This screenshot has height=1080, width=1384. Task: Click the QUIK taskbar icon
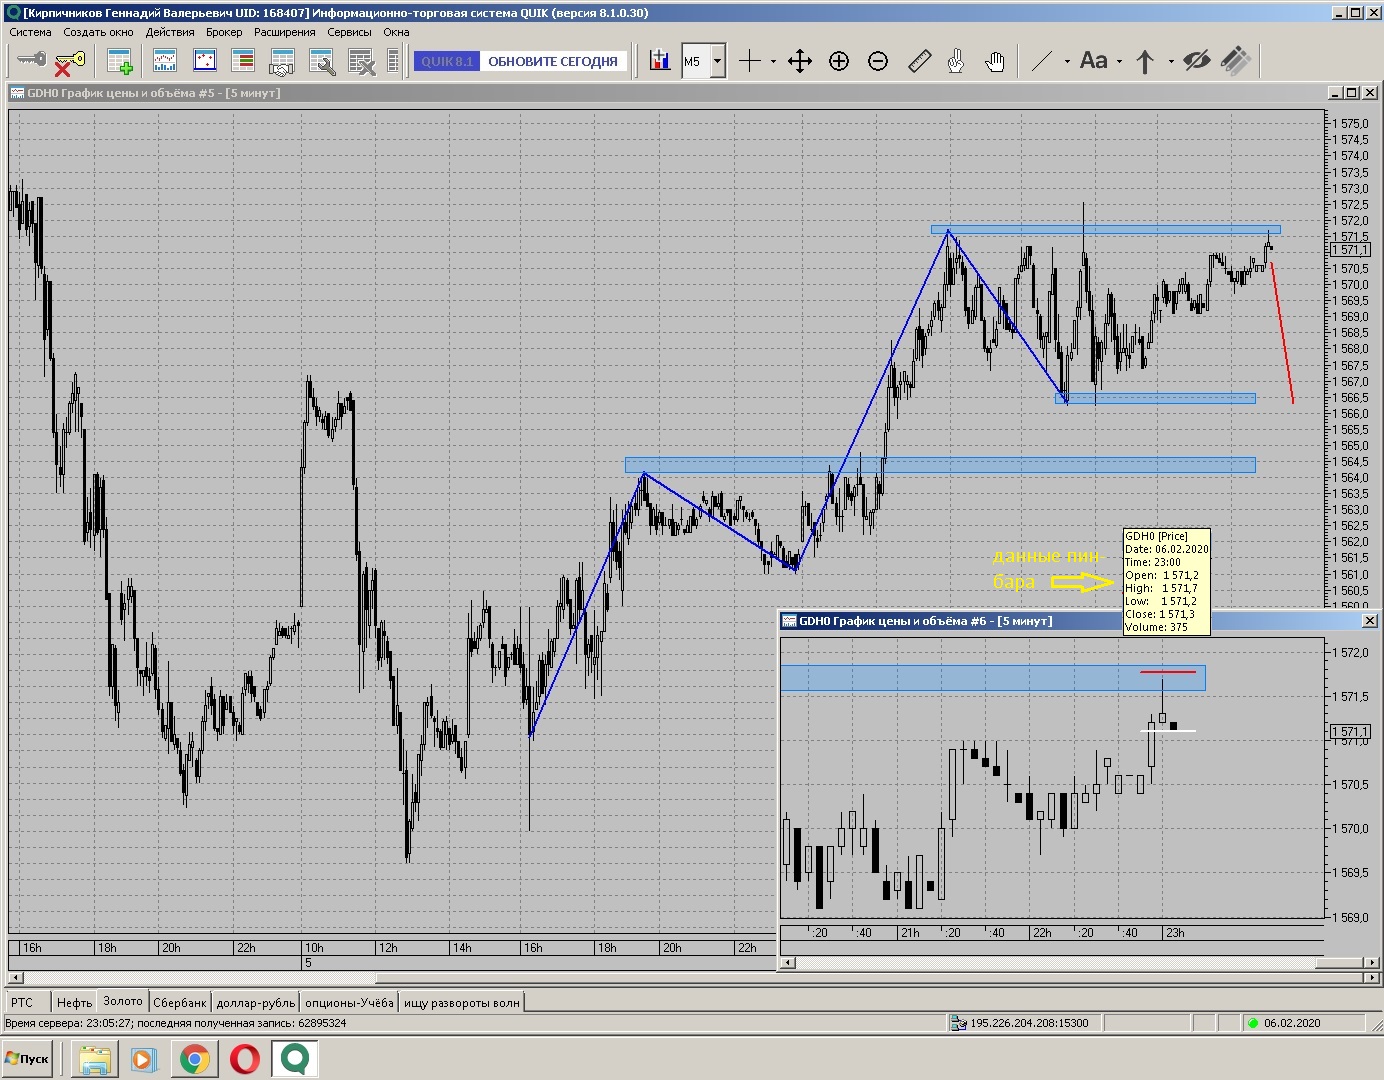coord(295,1059)
